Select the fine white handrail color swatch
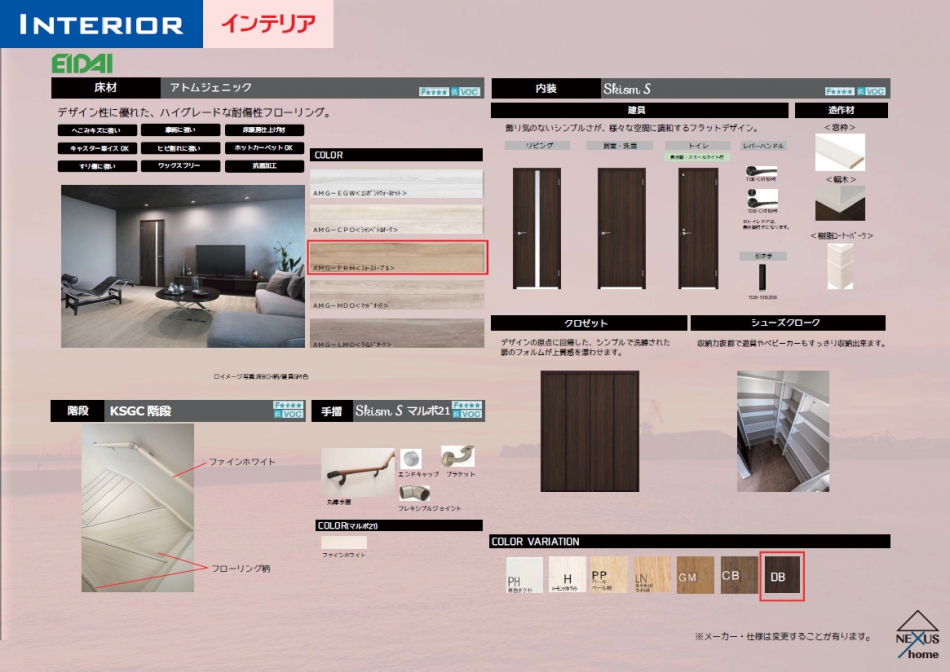 344,542
